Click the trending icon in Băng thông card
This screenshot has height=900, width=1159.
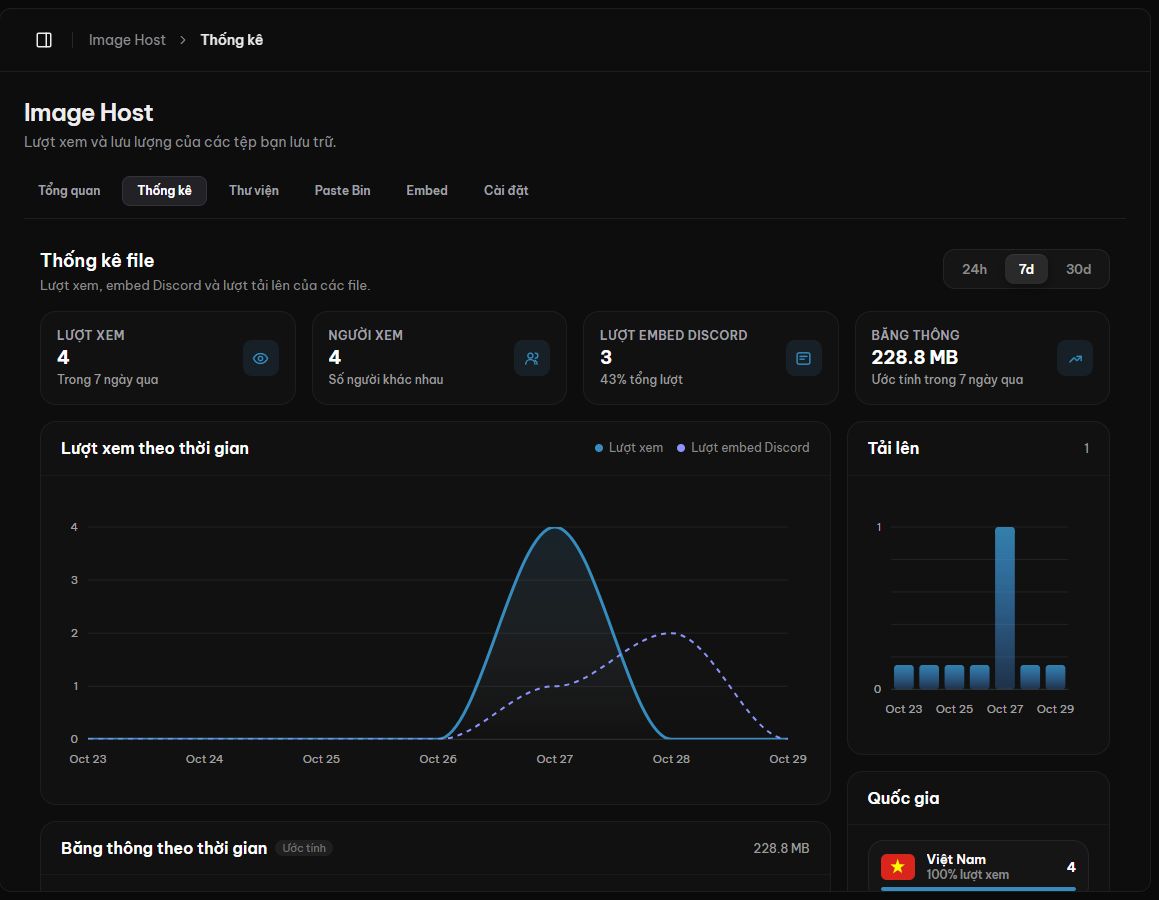[1075, 358]
